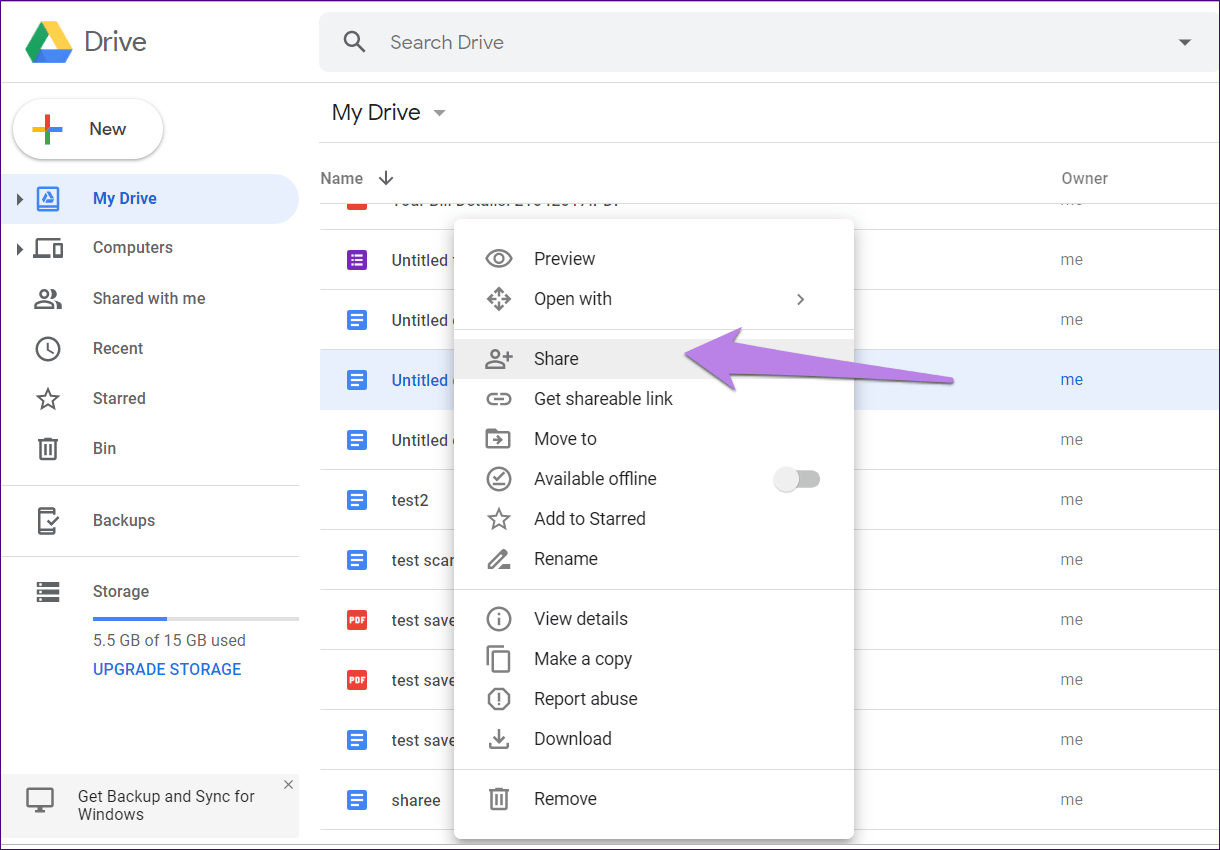The width and height of the screenshot is (1220, 850).
Task: Click the Move to folder icon
Action: [x=498, y=439]
